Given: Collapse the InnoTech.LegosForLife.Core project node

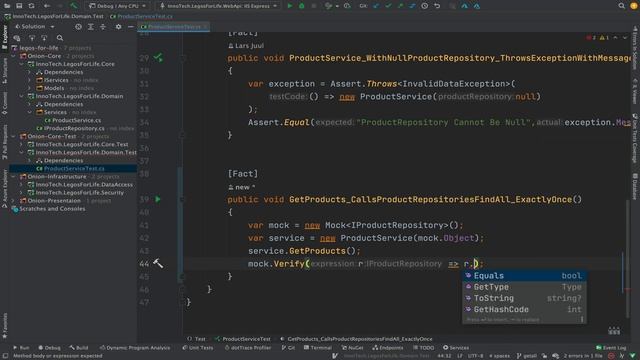Looking at the screenshot, I should [x=22, y=64].
